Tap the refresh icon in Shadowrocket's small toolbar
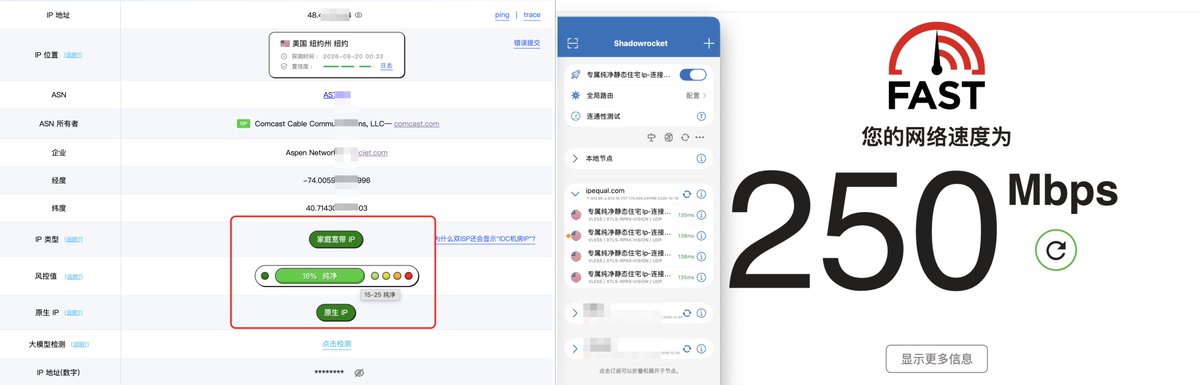1200x385 pixels. coord(685,137)
